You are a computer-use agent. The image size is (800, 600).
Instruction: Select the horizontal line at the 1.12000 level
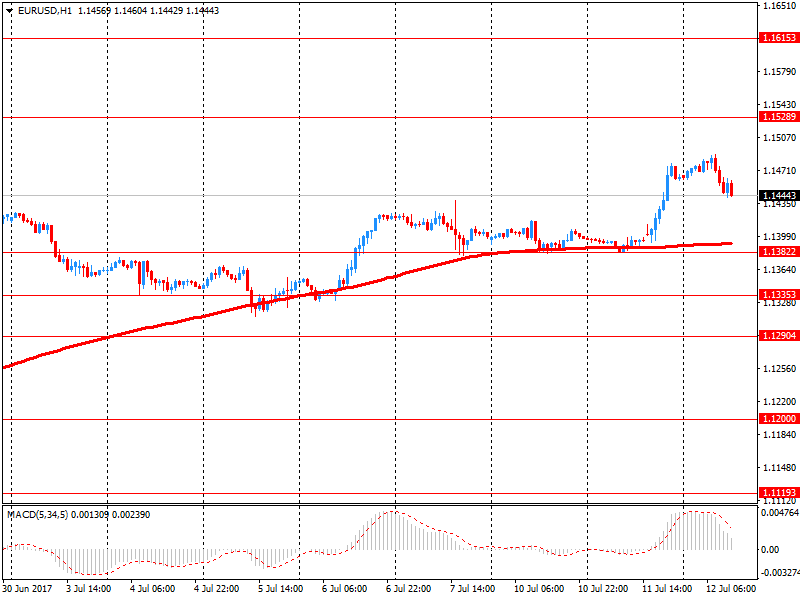pos(380,419)
